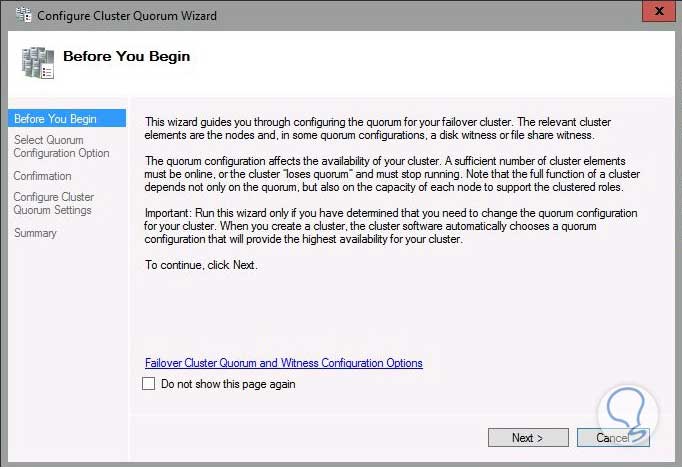The width and height of the screenshot is (682, 469).
Task: Click the paragraph starting 'This wizard guides you'
Action: 378,128
